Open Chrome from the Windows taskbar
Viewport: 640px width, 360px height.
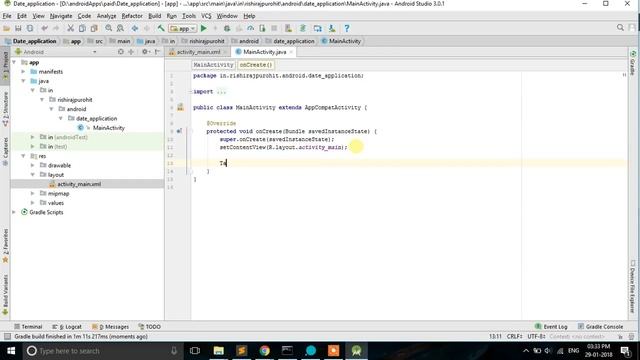(264, 351)
